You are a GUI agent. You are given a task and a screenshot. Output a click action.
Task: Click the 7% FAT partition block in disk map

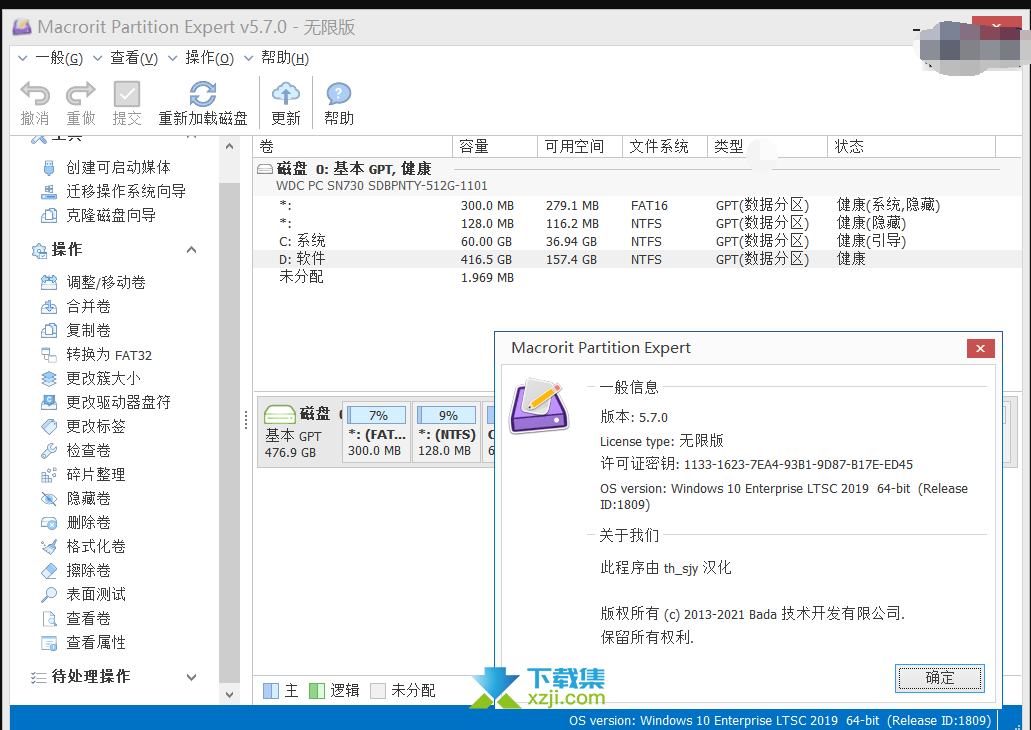(377, 432)
